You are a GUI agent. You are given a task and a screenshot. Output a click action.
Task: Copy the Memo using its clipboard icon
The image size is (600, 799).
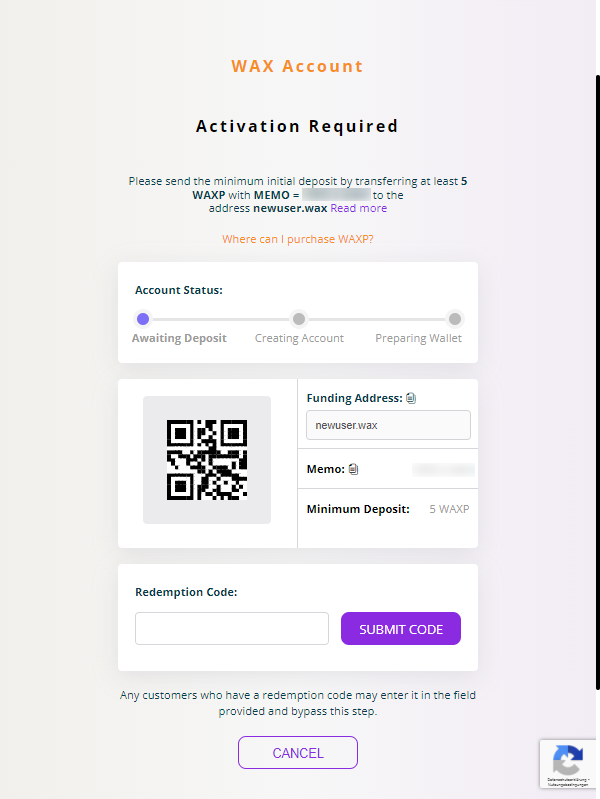pos(353,469)
